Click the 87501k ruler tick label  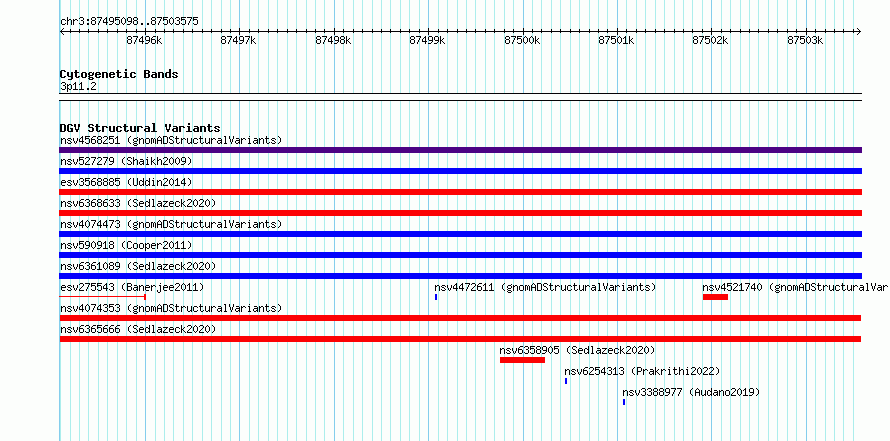(x=616, y=41)
